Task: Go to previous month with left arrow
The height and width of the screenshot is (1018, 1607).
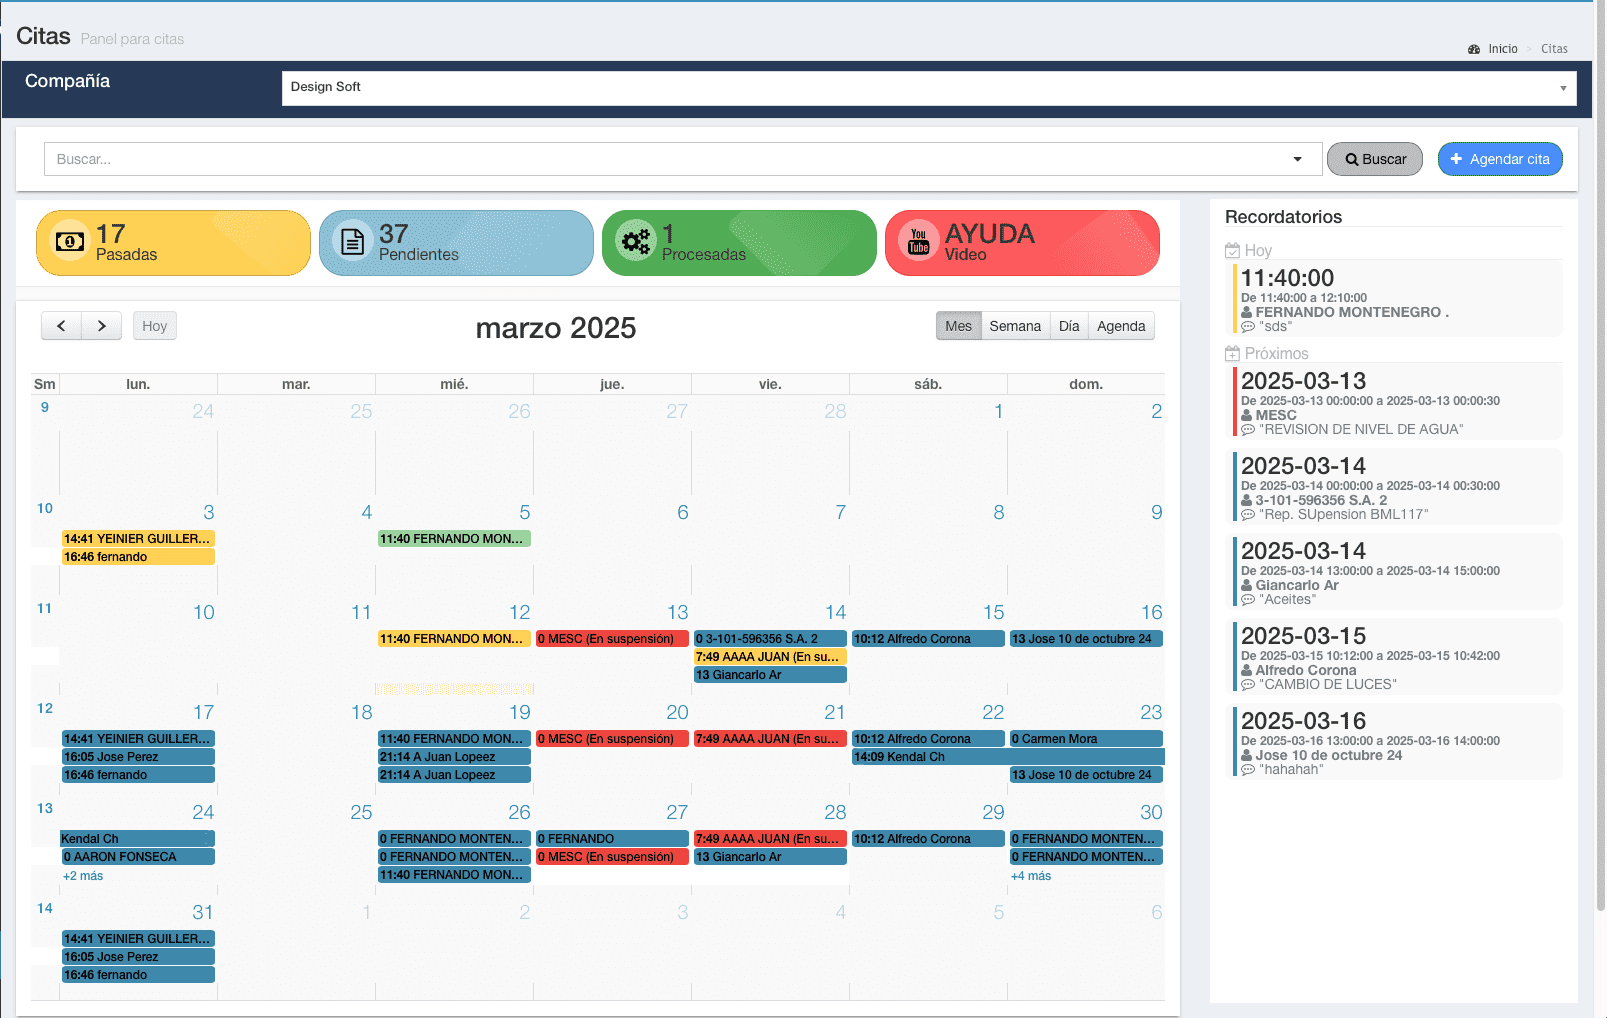Action: point(61,326)
